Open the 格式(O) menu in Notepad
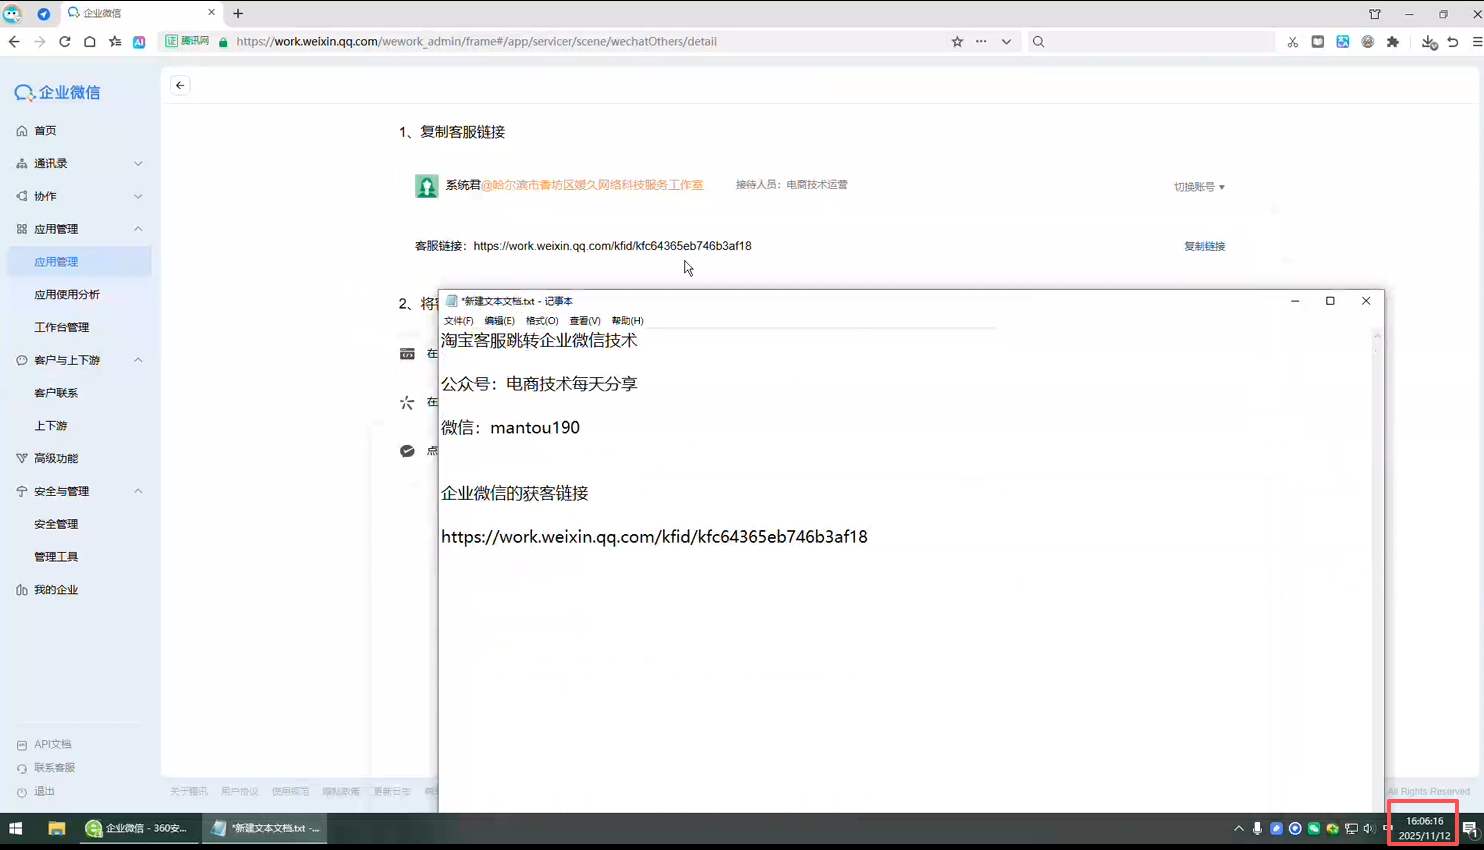The image size is (1484, 850). point(542,321)
